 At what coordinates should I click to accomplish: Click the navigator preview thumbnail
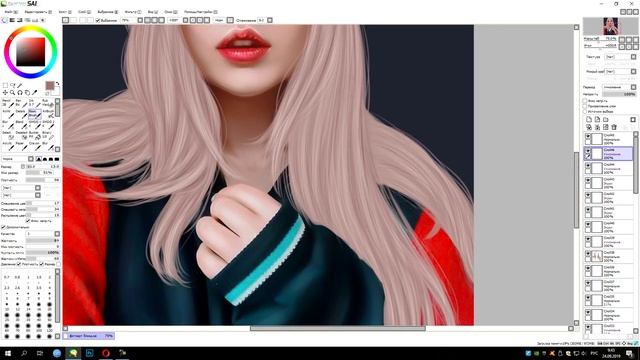(611, 27)
